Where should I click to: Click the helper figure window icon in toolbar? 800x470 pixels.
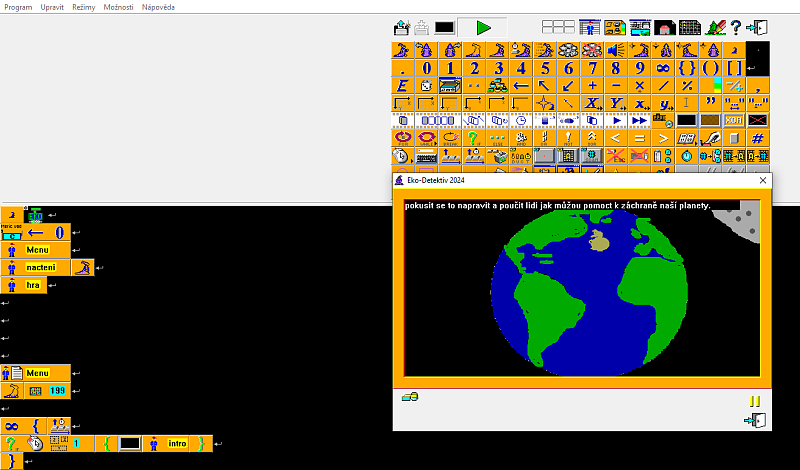point(589,28)
